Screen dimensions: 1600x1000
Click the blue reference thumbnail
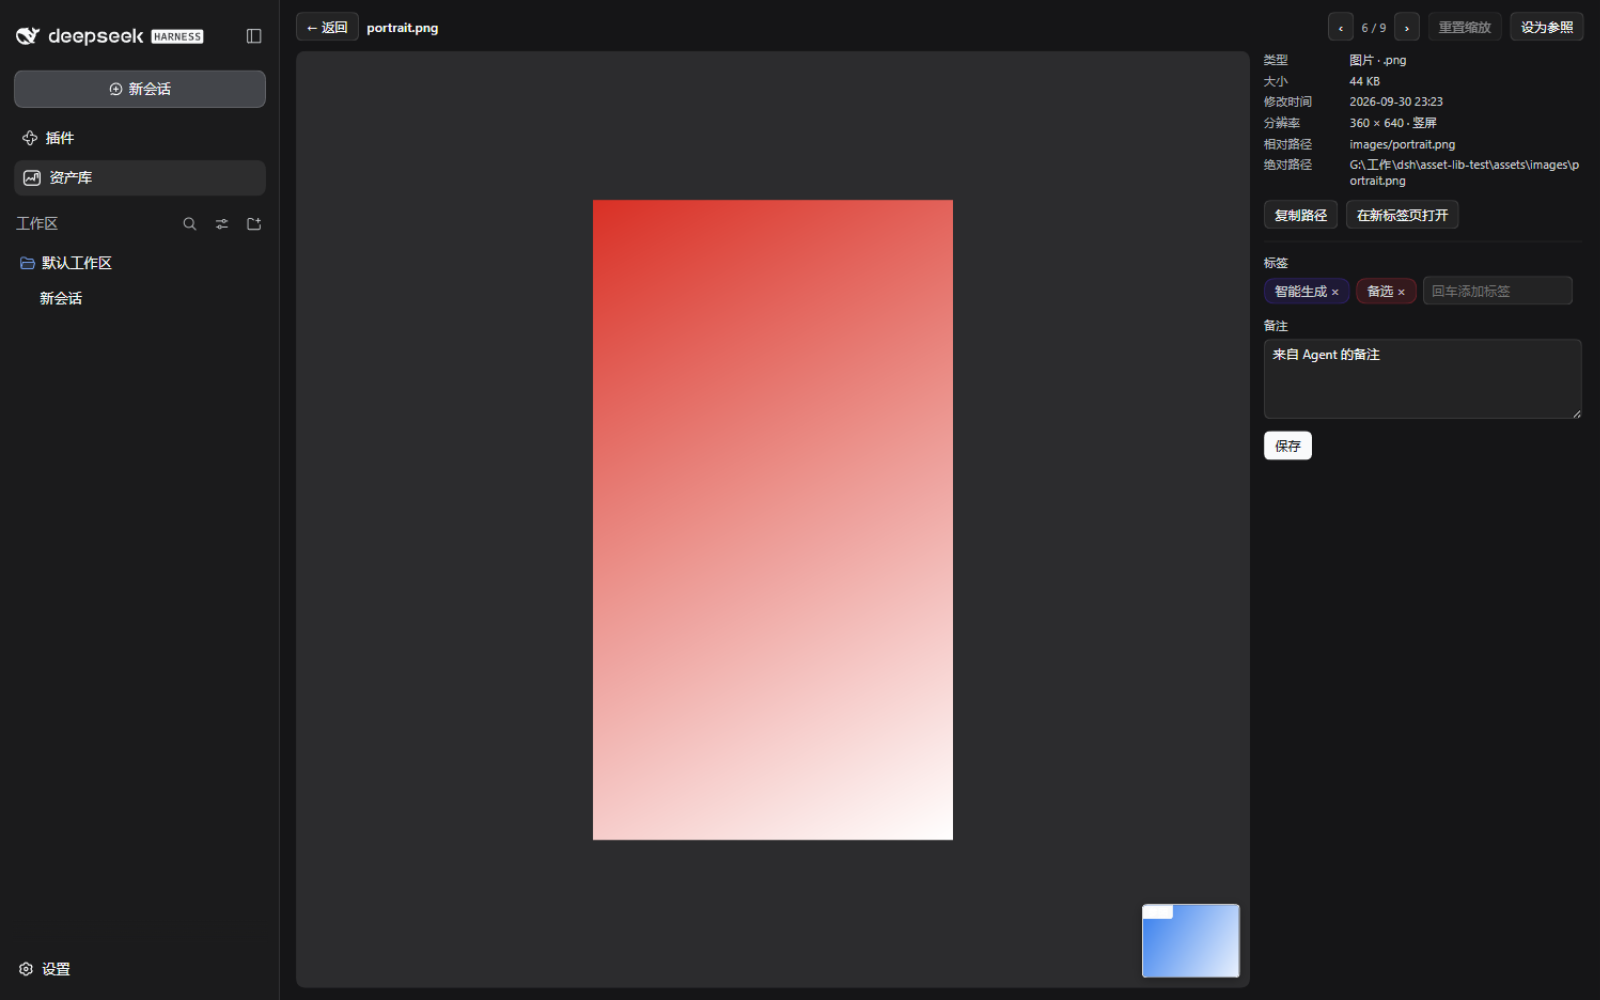(x=1191, y=941)
